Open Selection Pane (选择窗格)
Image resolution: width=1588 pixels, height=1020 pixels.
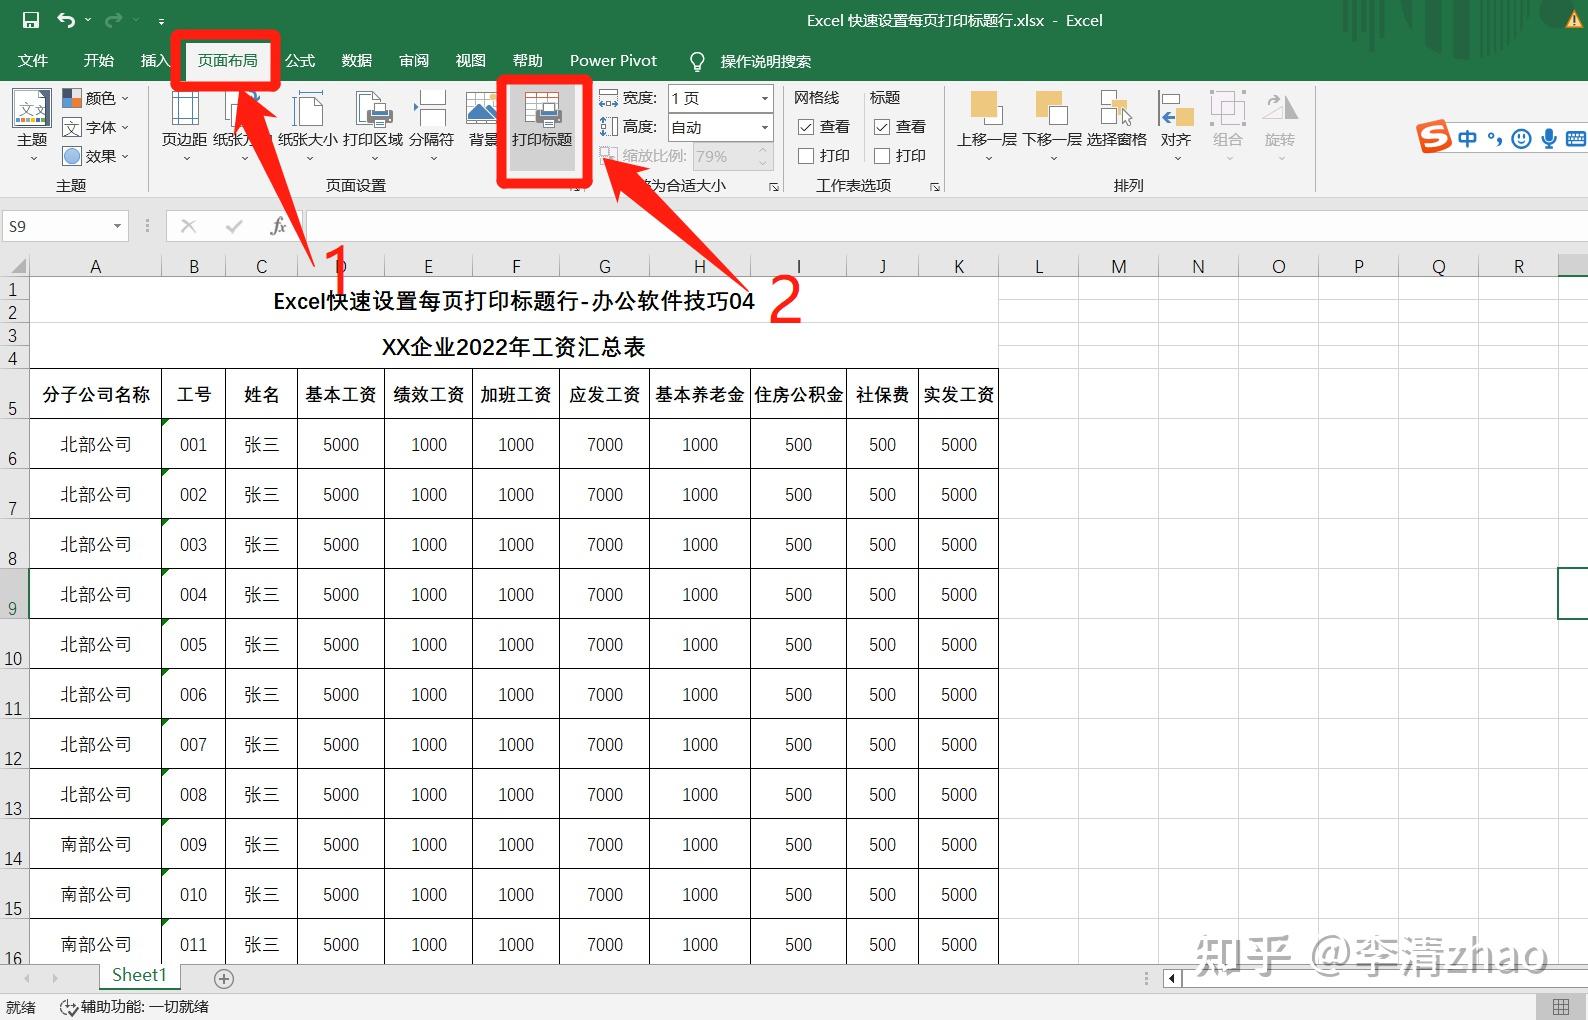point(1116,120)
